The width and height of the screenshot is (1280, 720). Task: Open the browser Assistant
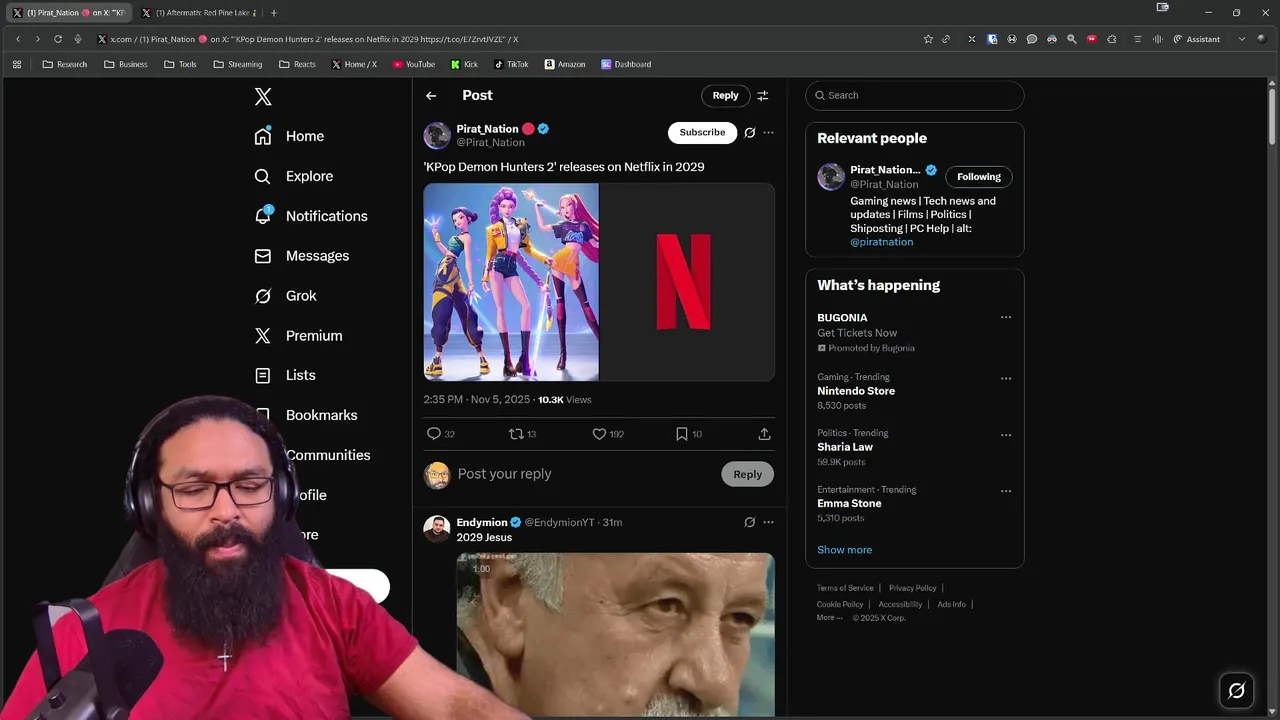point(1196,39)
